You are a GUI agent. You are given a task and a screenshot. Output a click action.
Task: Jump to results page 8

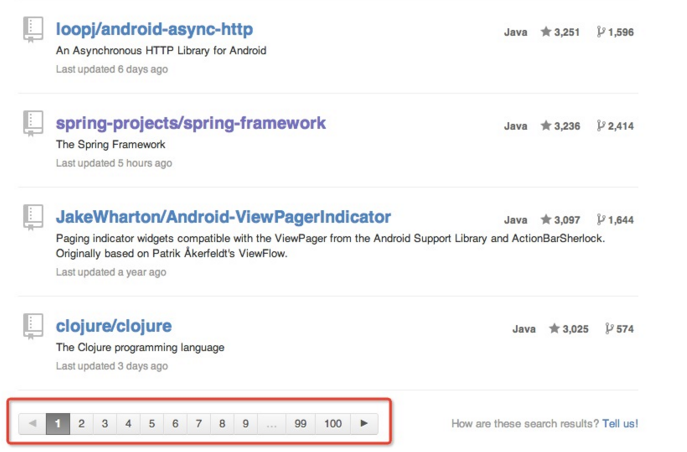tap(222, 424)
